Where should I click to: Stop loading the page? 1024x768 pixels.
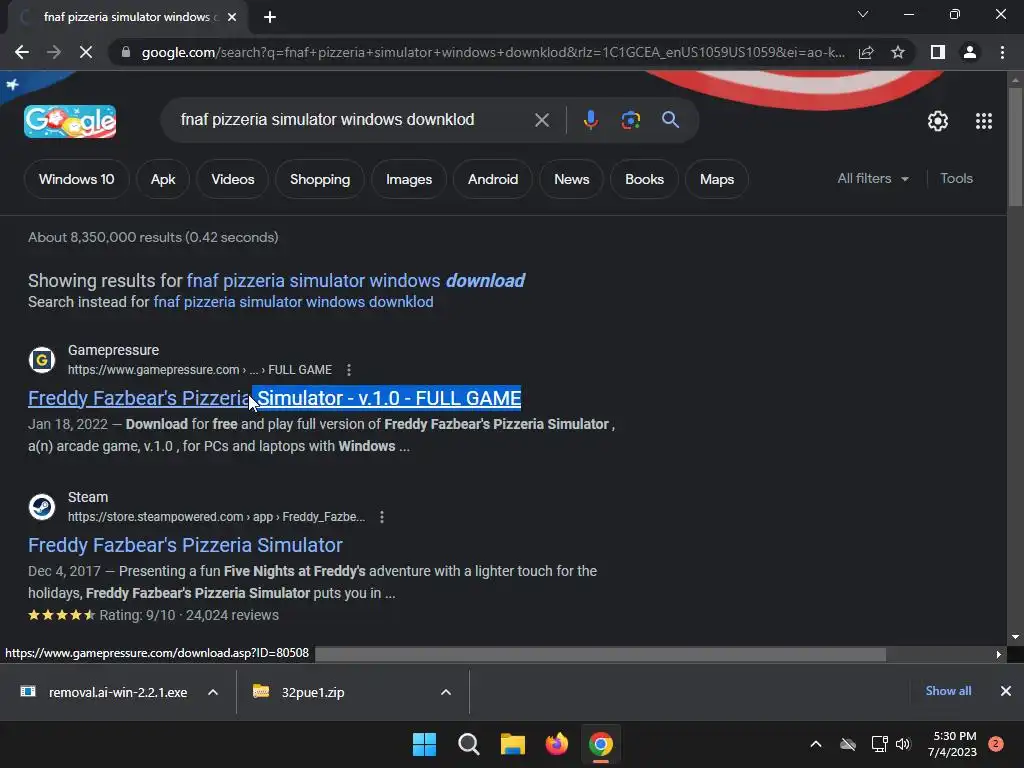[x=86, y=52]
